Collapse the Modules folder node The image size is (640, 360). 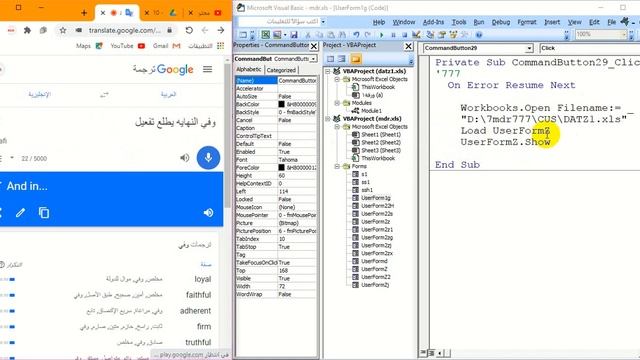[337, 103]
